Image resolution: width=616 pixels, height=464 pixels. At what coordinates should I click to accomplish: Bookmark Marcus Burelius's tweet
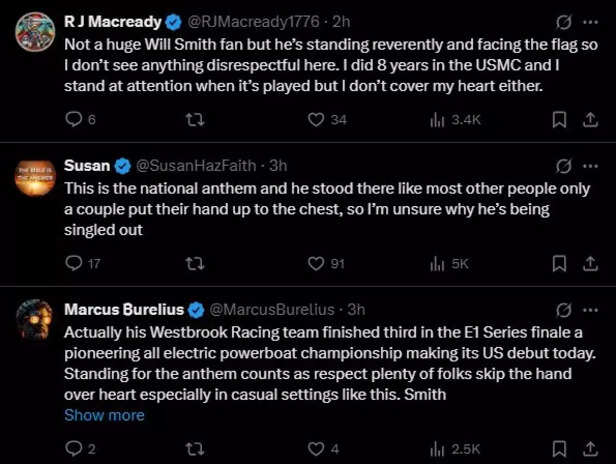[560, 448]
